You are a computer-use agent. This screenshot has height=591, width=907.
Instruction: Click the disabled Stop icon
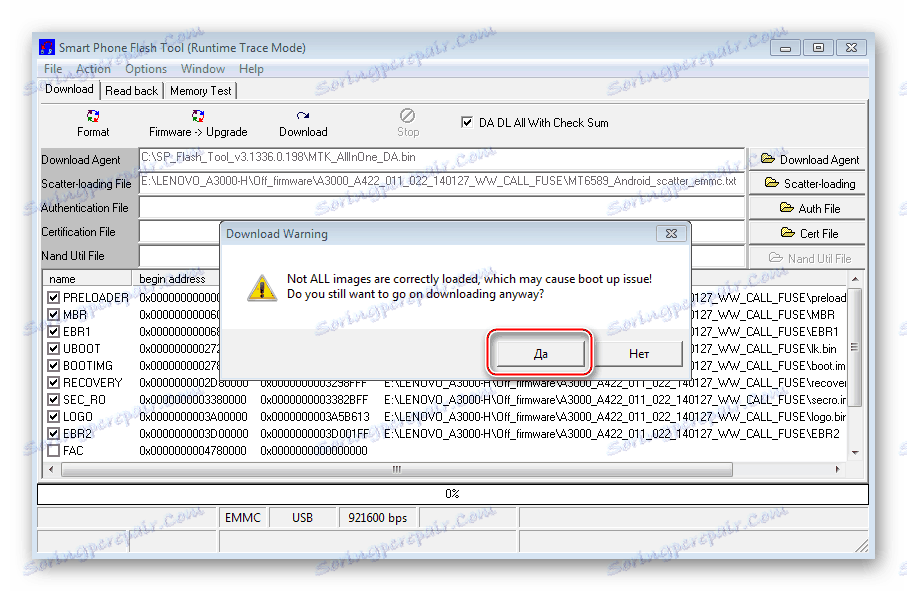(407, 115)
